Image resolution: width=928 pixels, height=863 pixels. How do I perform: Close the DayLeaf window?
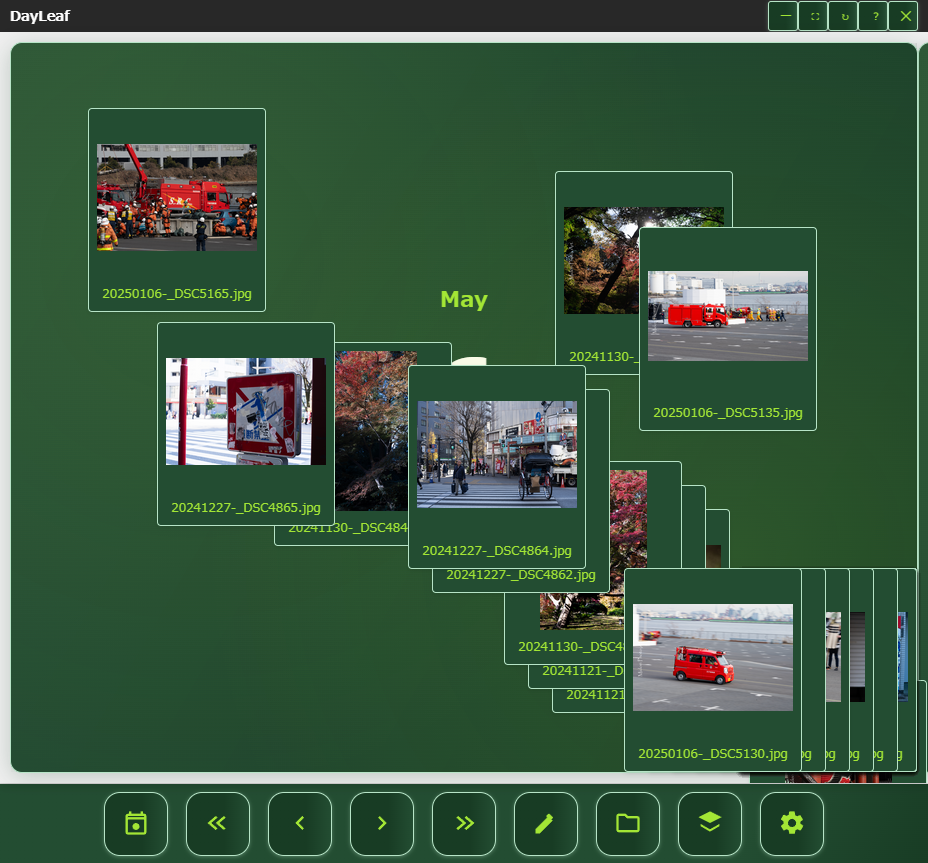(905, 16)
